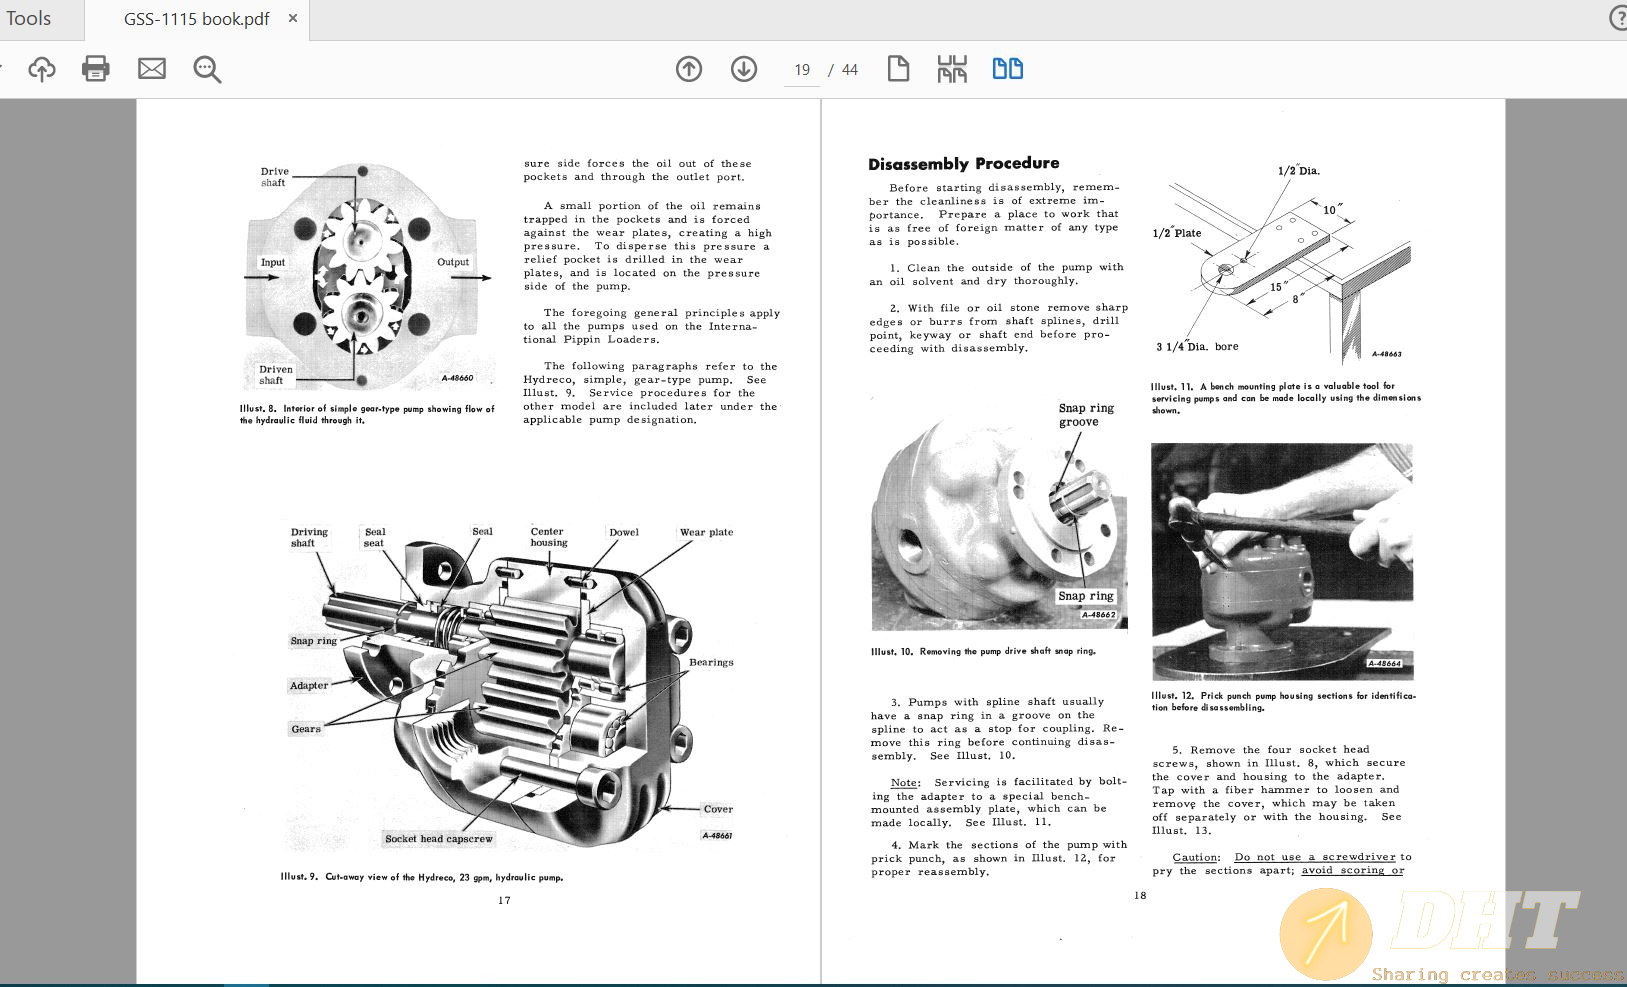
Task: Click the Disassembly Procedure heading
Action: tap(963, 164)
